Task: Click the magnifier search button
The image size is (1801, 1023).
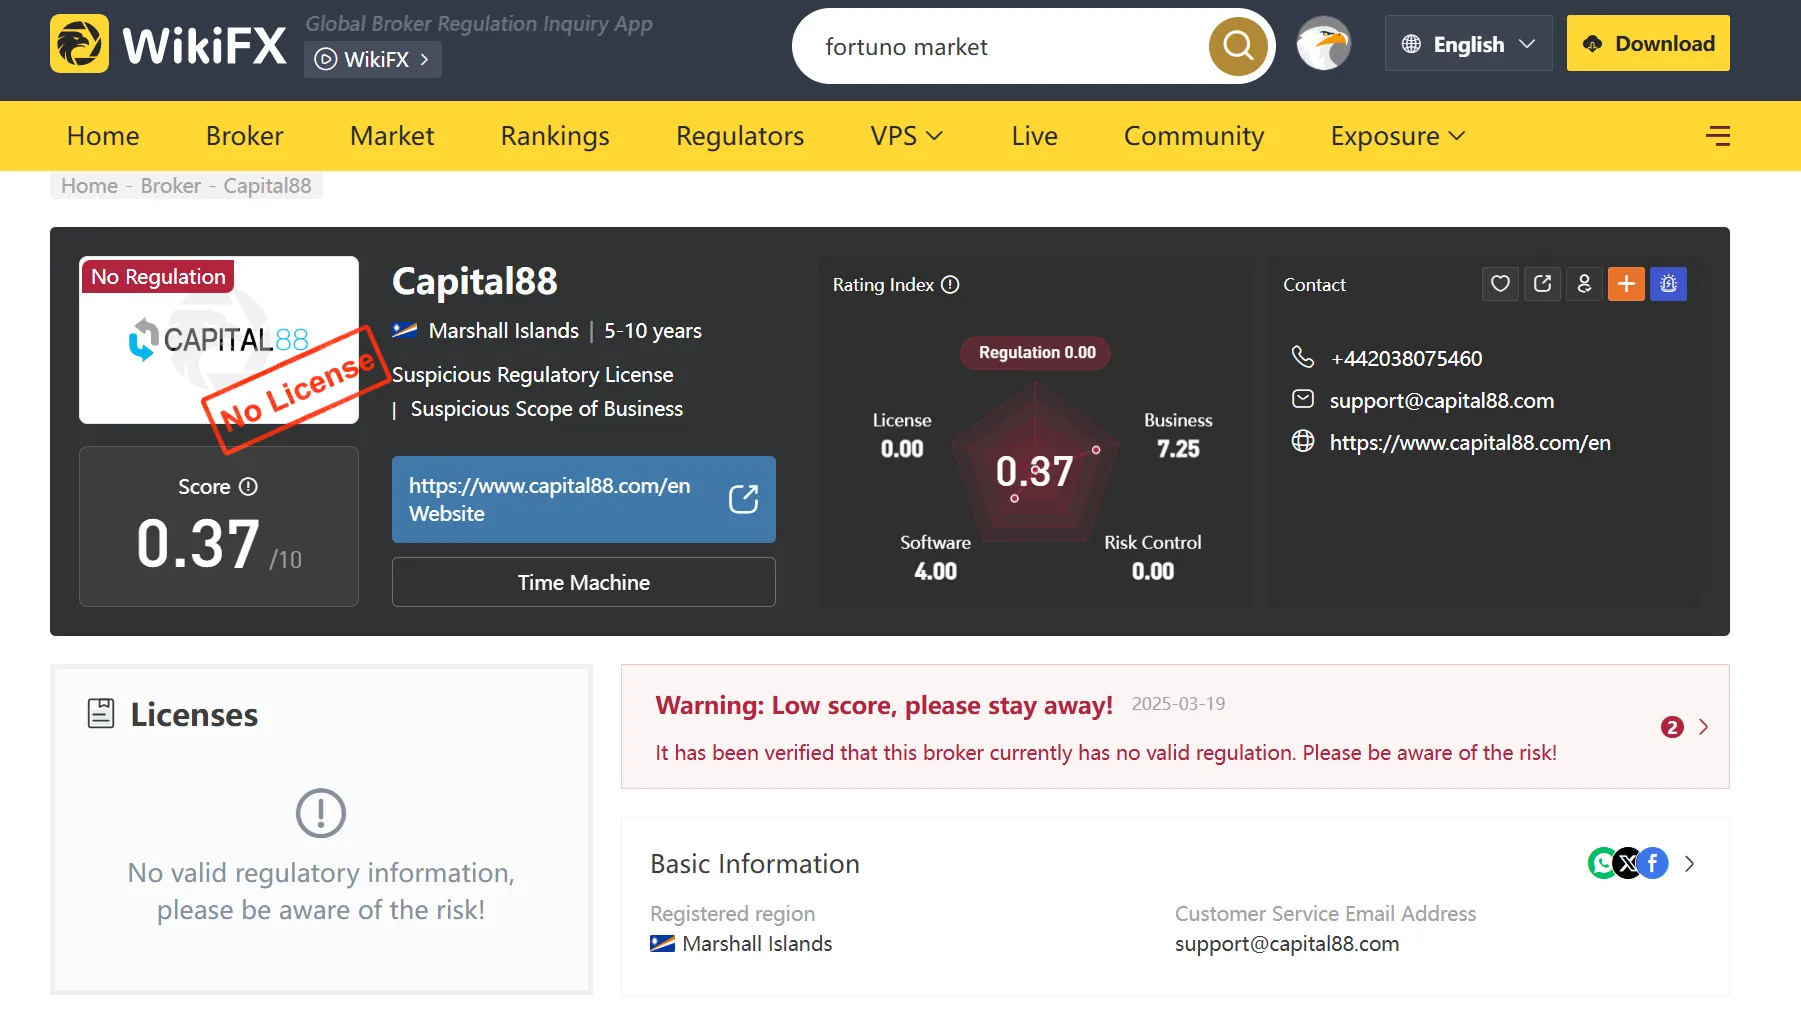Action: (x=1238, y=46)
